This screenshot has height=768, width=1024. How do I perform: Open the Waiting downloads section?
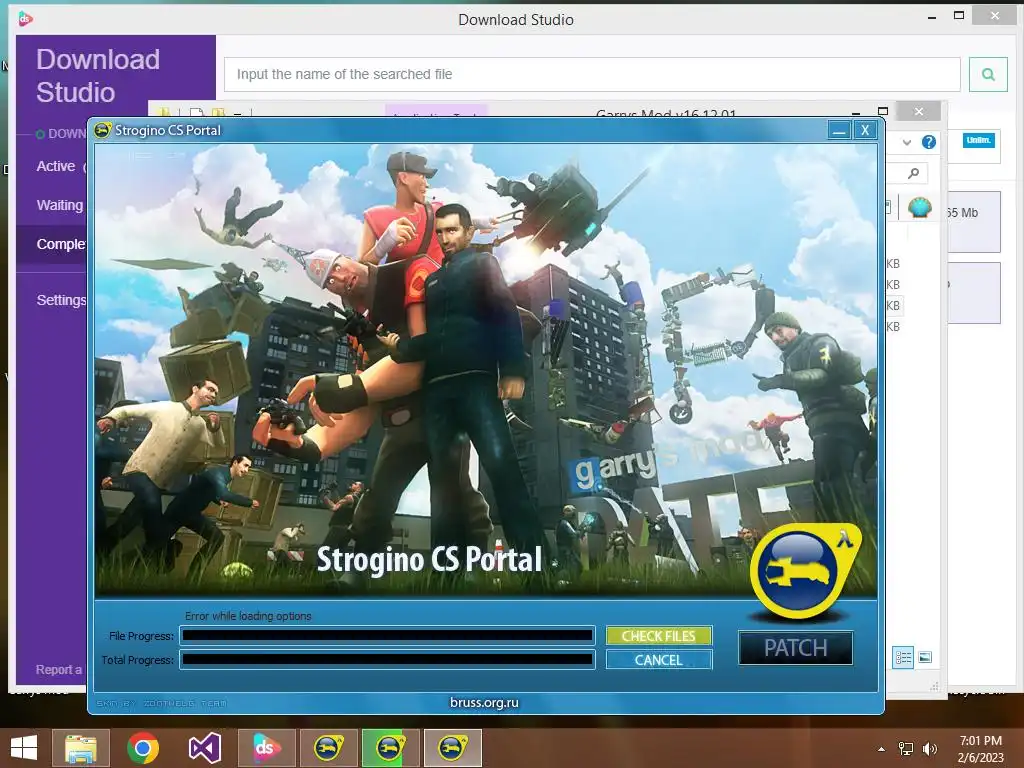(x=59, y=205)
